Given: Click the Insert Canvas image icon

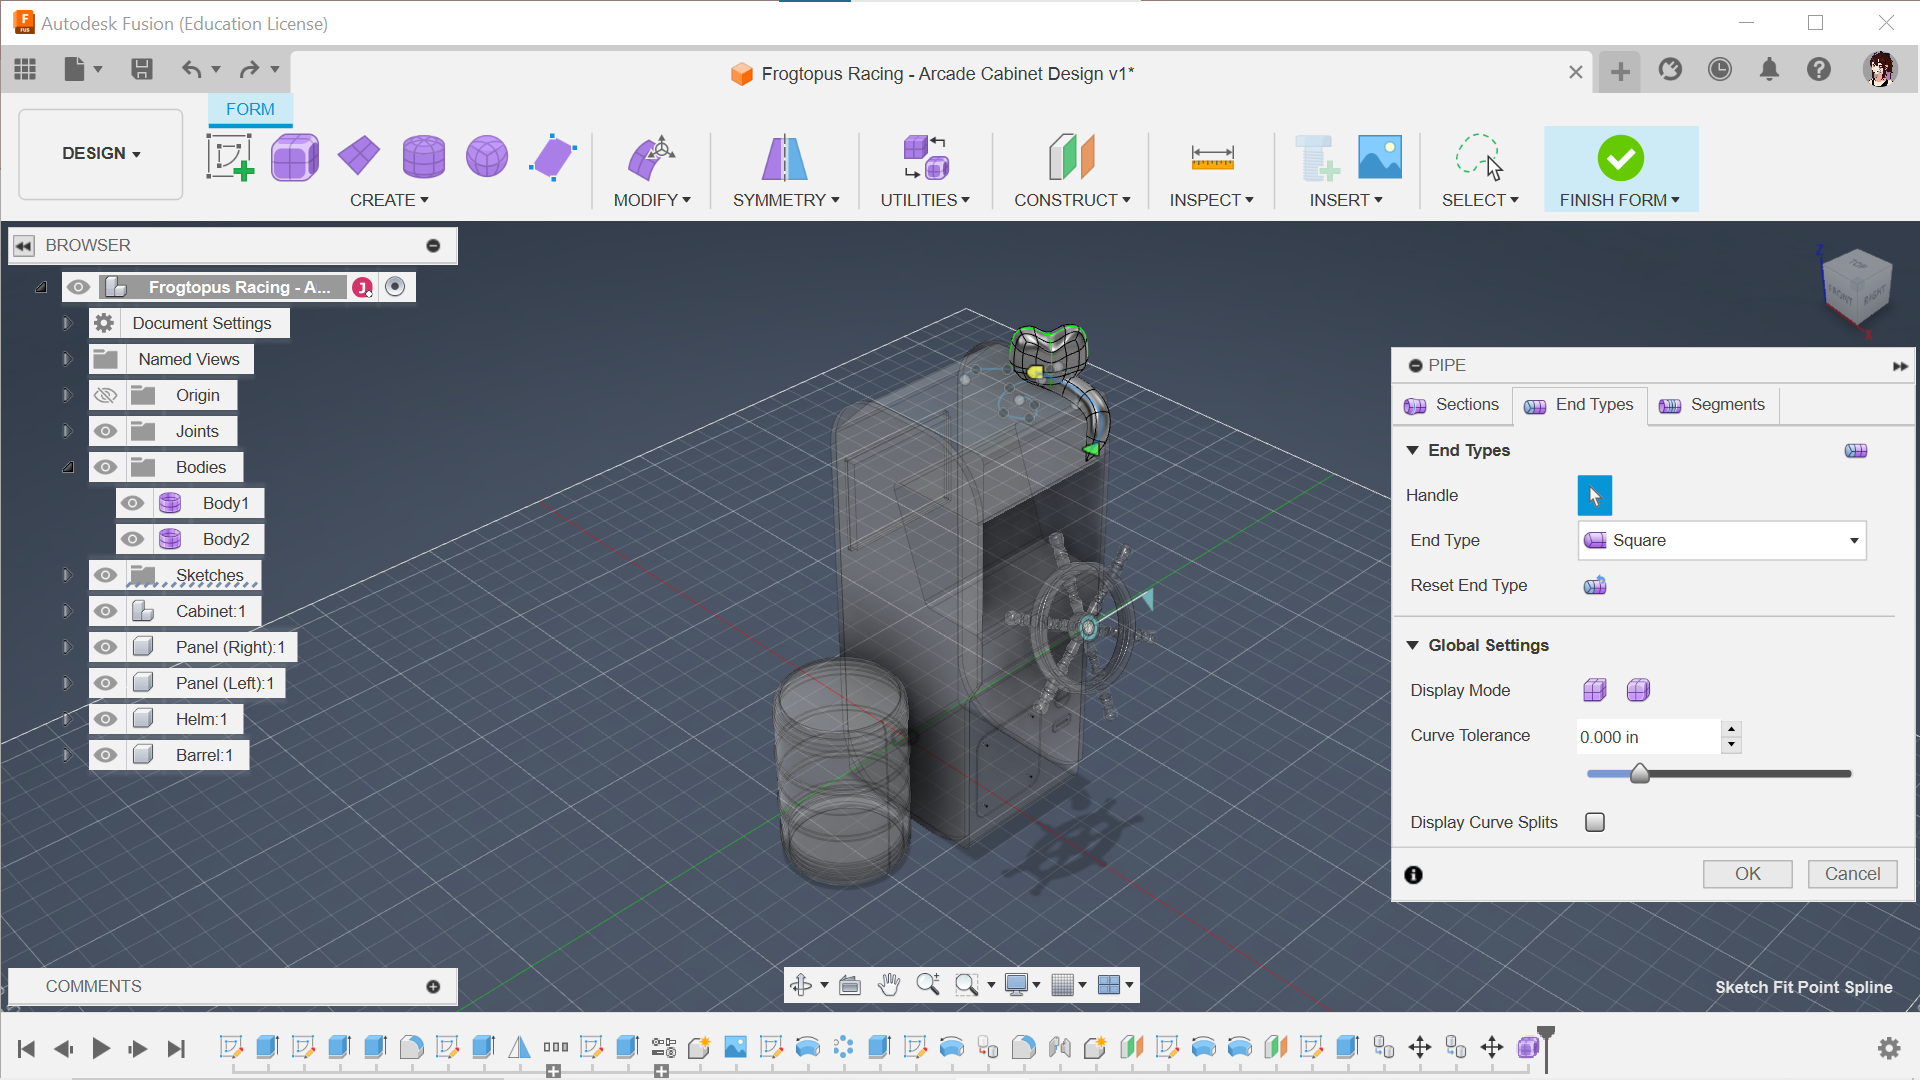Looking at the screenshot, I should 1380,157.
